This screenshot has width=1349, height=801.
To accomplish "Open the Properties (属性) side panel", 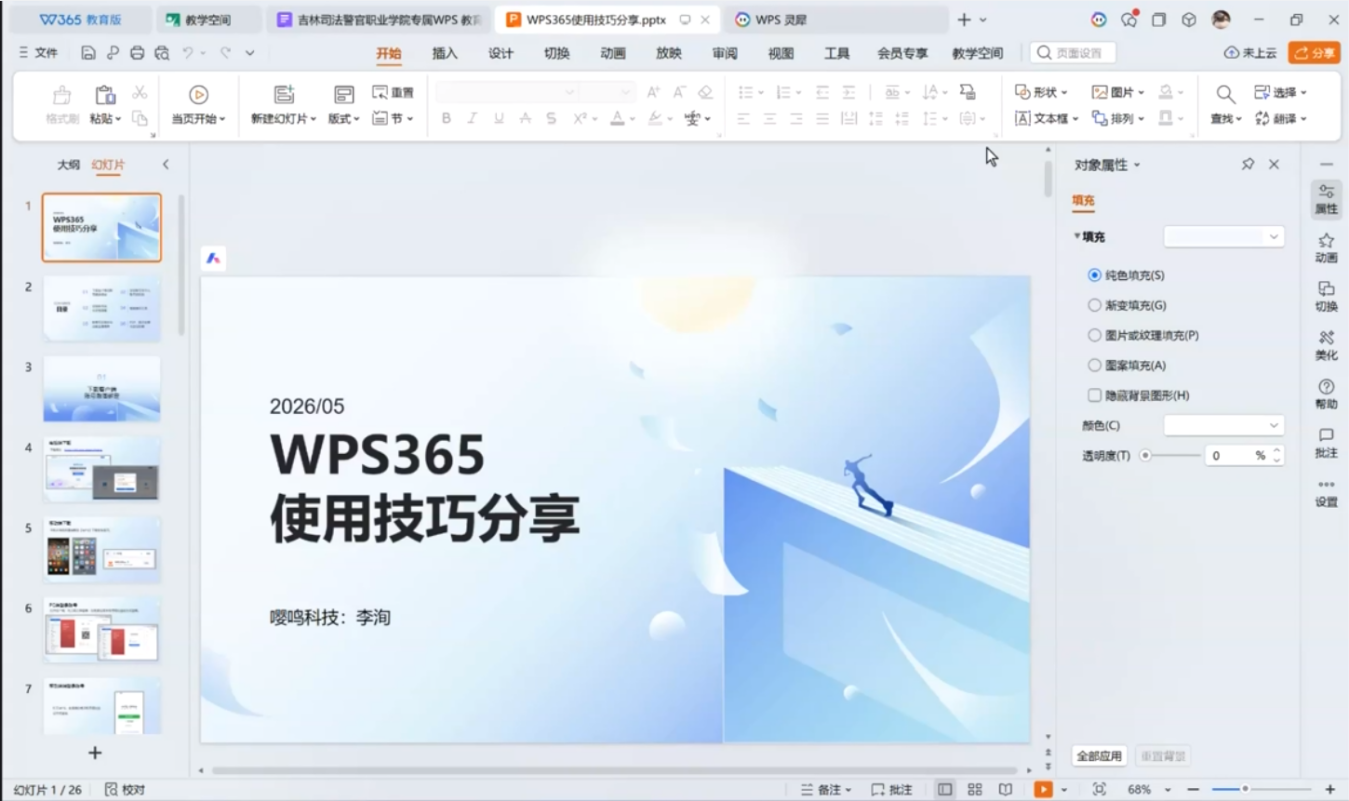I will (1326, 199).
